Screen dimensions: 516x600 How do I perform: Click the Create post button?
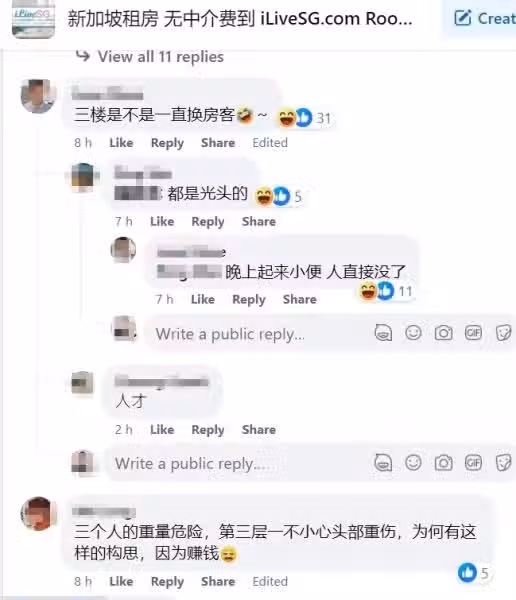[484, 18]
